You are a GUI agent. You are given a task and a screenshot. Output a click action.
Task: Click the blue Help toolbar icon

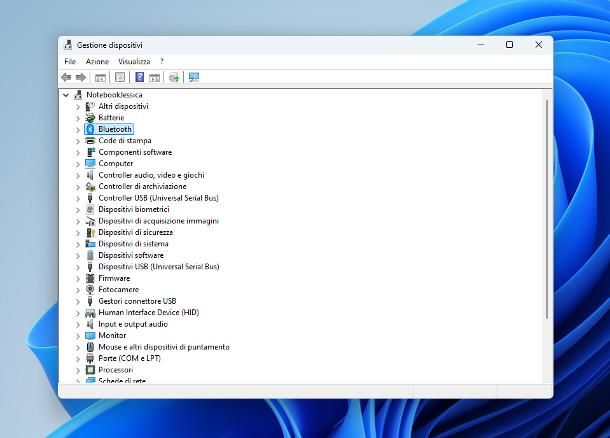click(x=139, y=77)
